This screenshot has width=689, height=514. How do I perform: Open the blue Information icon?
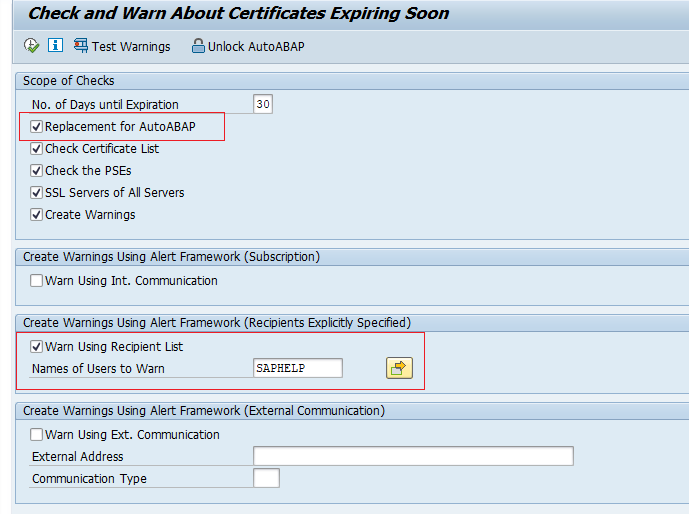click(55, 46)
